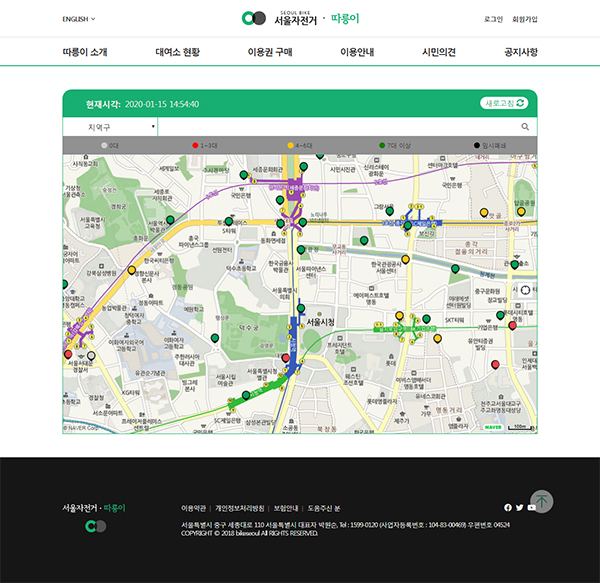Refresh station data with 새로고침 button

pyautogui.click(x=504, y=103)
